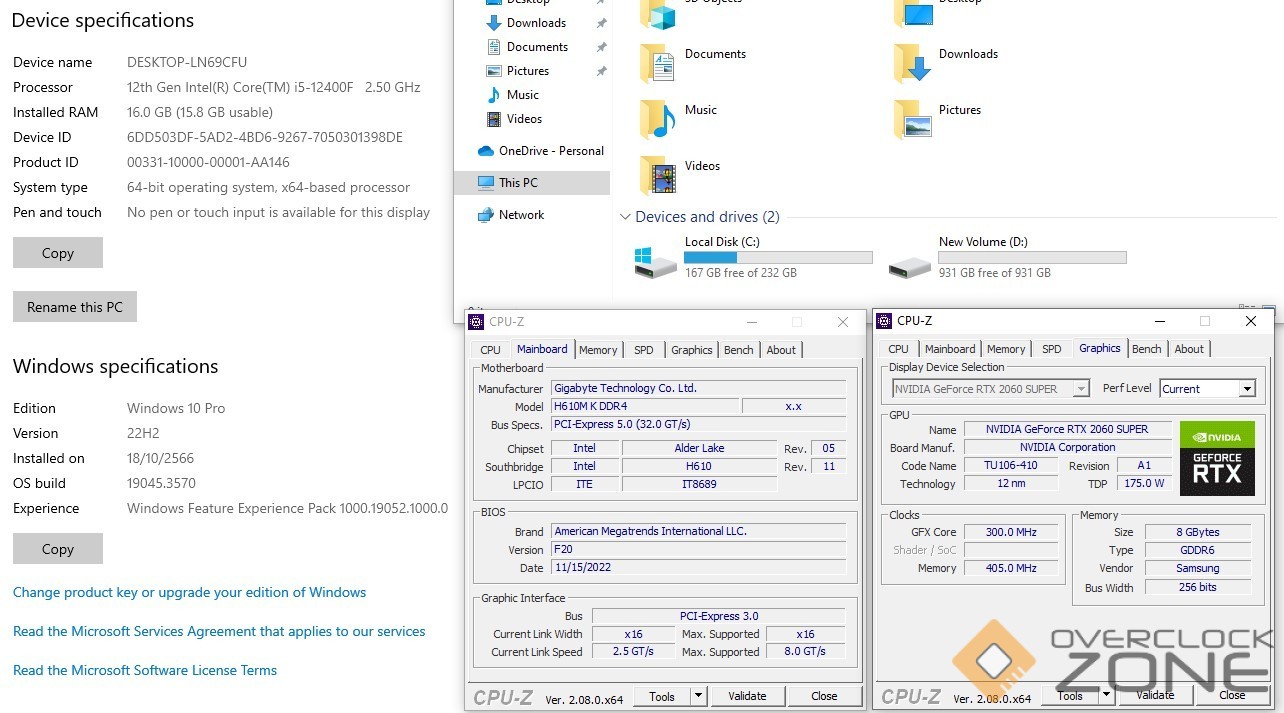Click Close button in Mainboard CPU-Z window
This screenshot has width=1284, height=713.
coord(824,696)
